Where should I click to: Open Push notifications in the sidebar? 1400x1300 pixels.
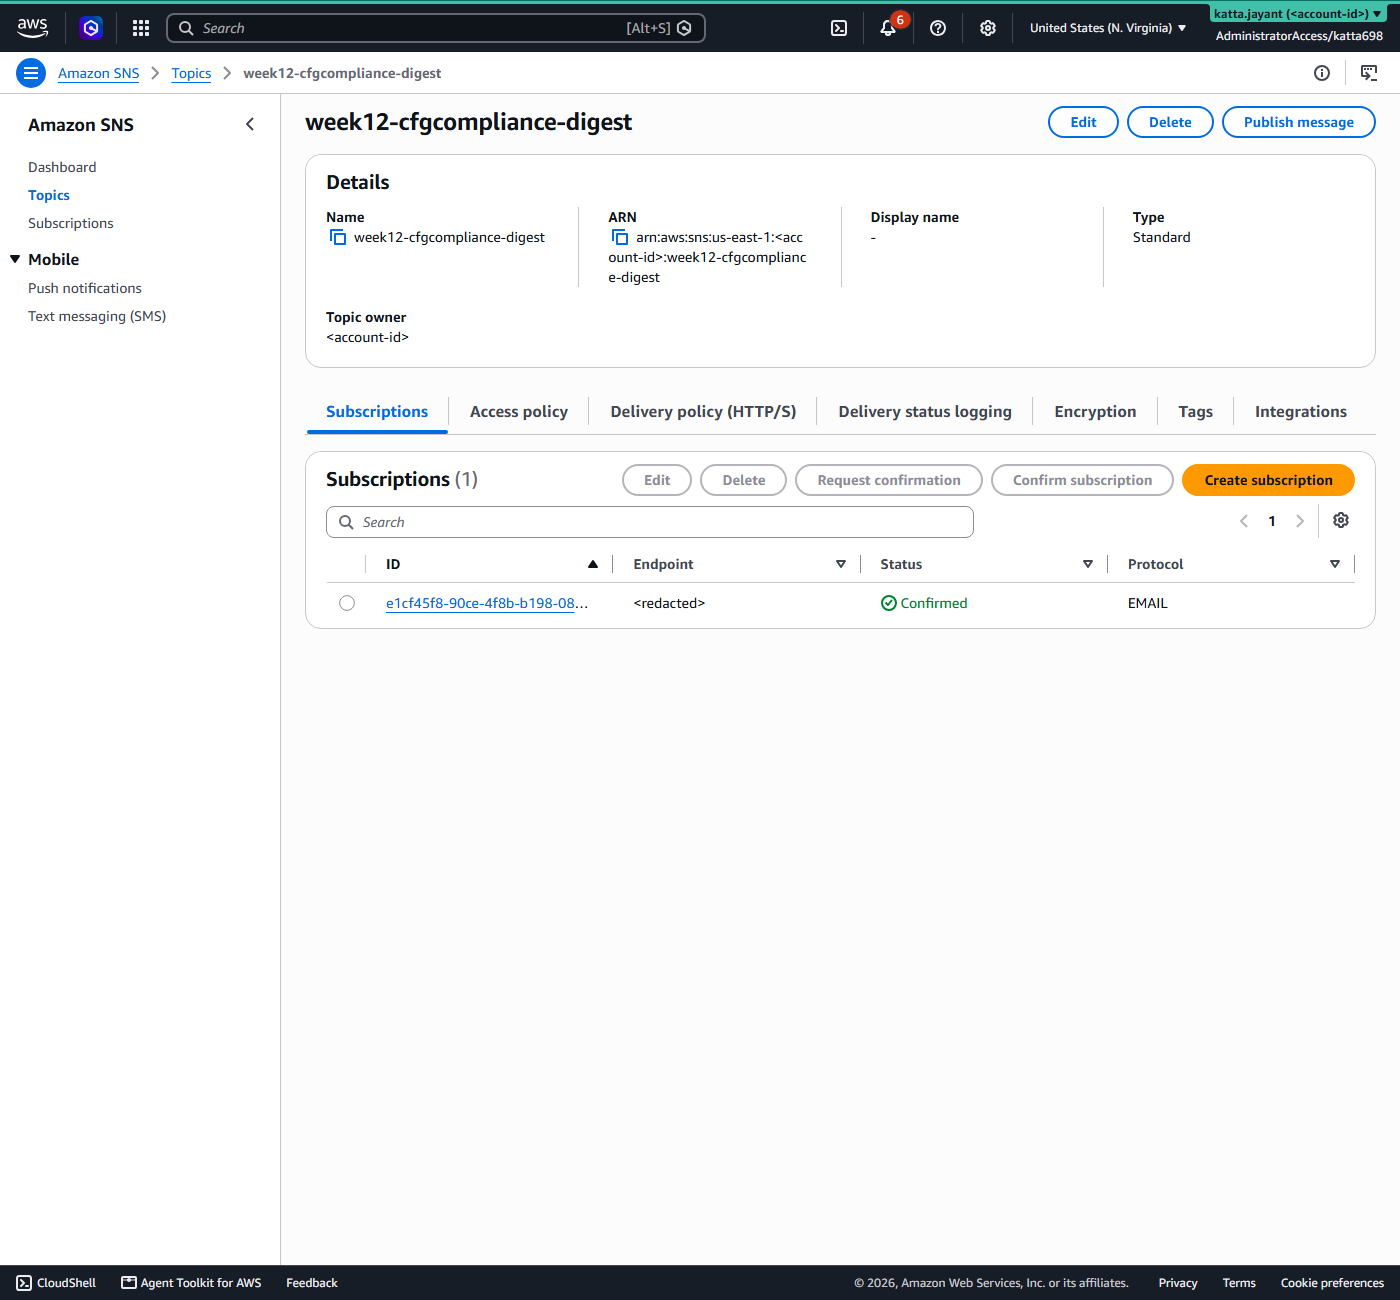coord(85,288)
